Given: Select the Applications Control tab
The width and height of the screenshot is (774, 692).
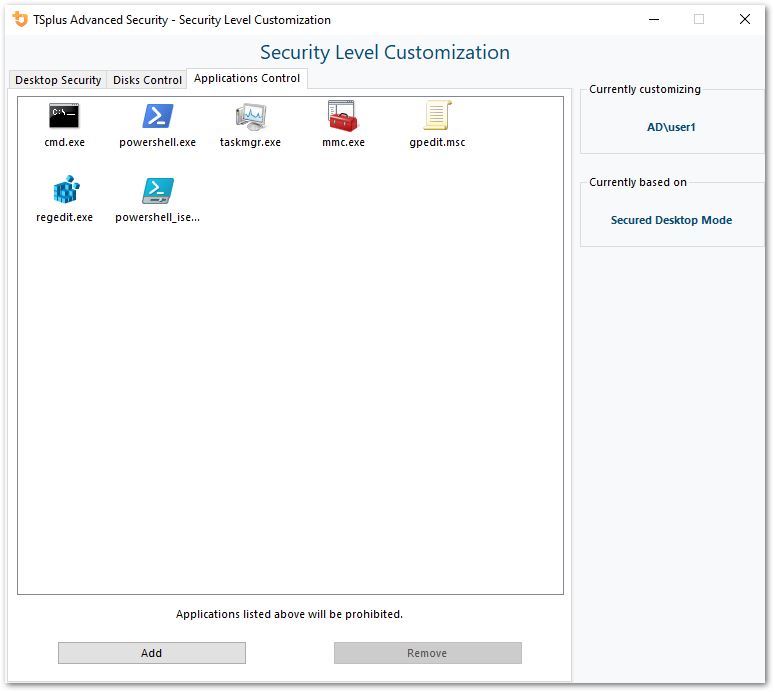Looking at the screenshot, I should coord(247,78).
